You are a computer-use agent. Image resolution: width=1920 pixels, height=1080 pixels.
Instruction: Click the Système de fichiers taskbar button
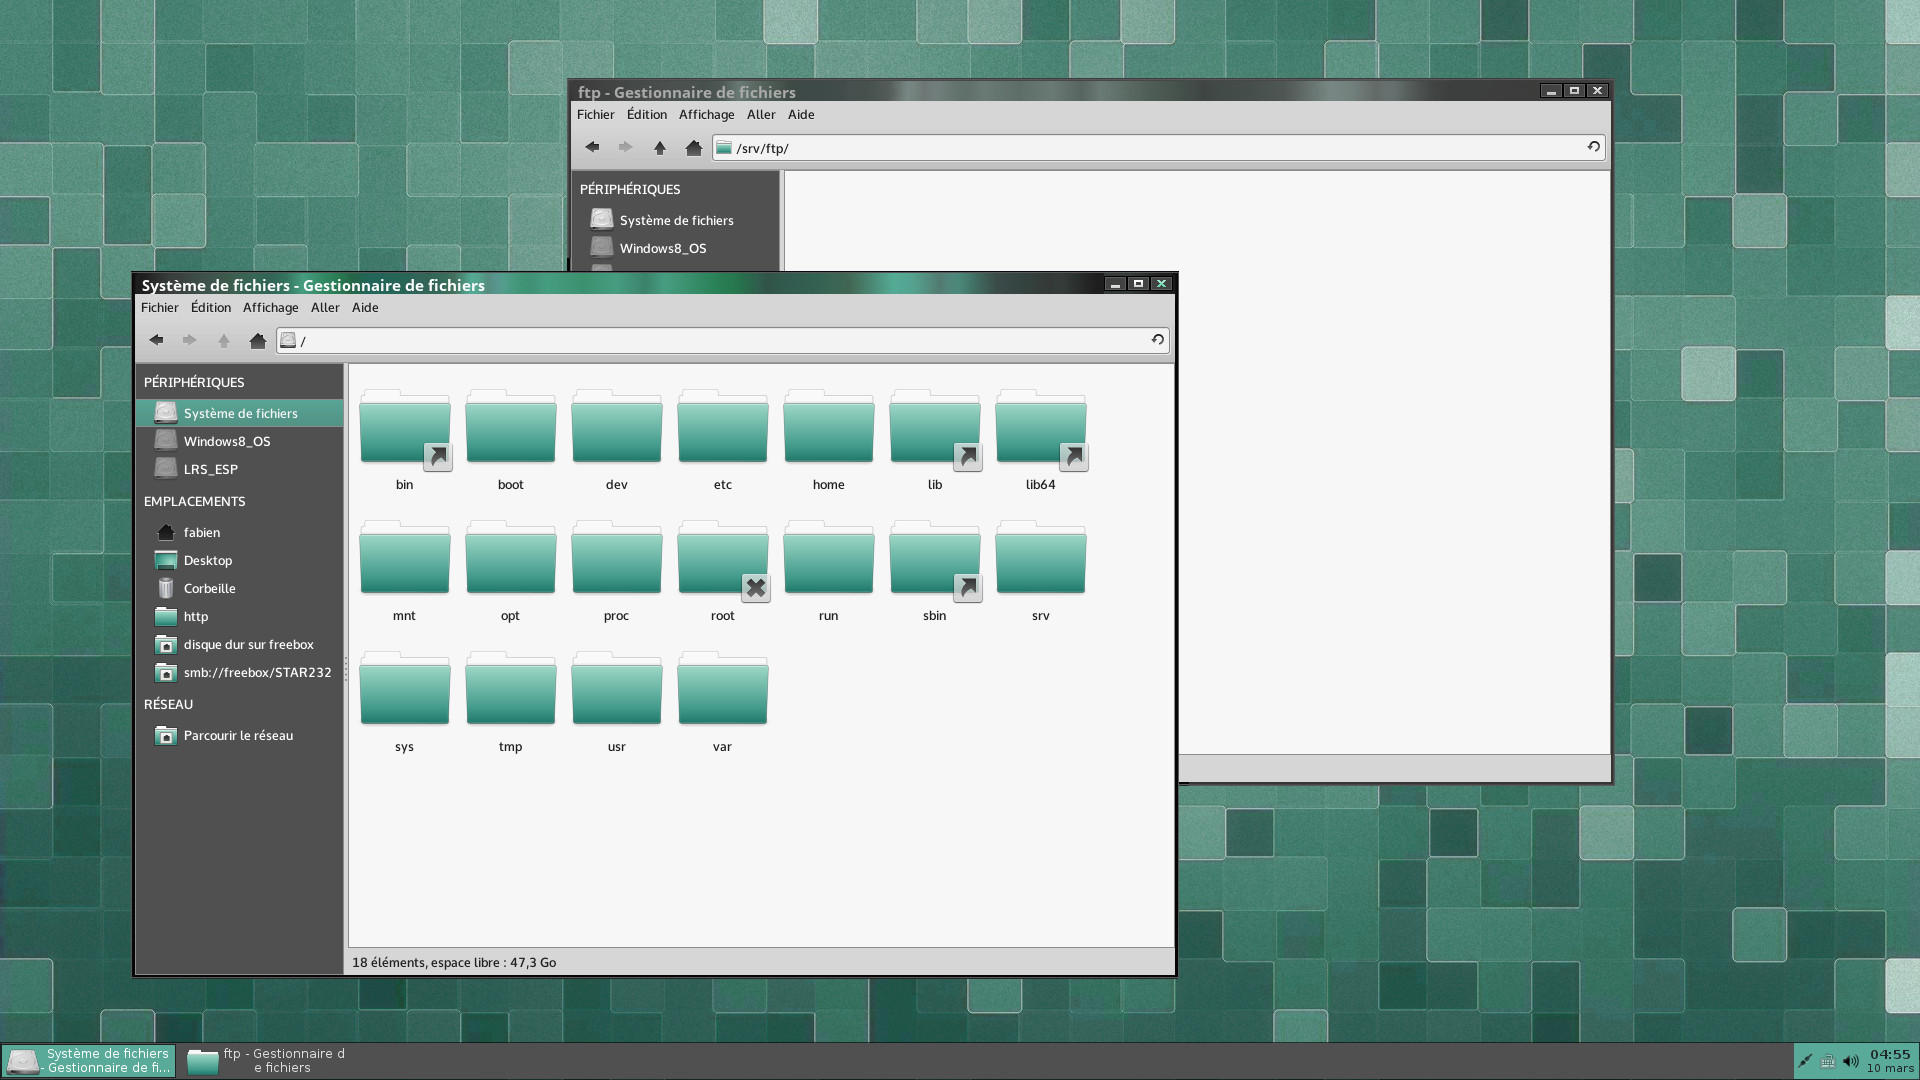(89, 1061)
